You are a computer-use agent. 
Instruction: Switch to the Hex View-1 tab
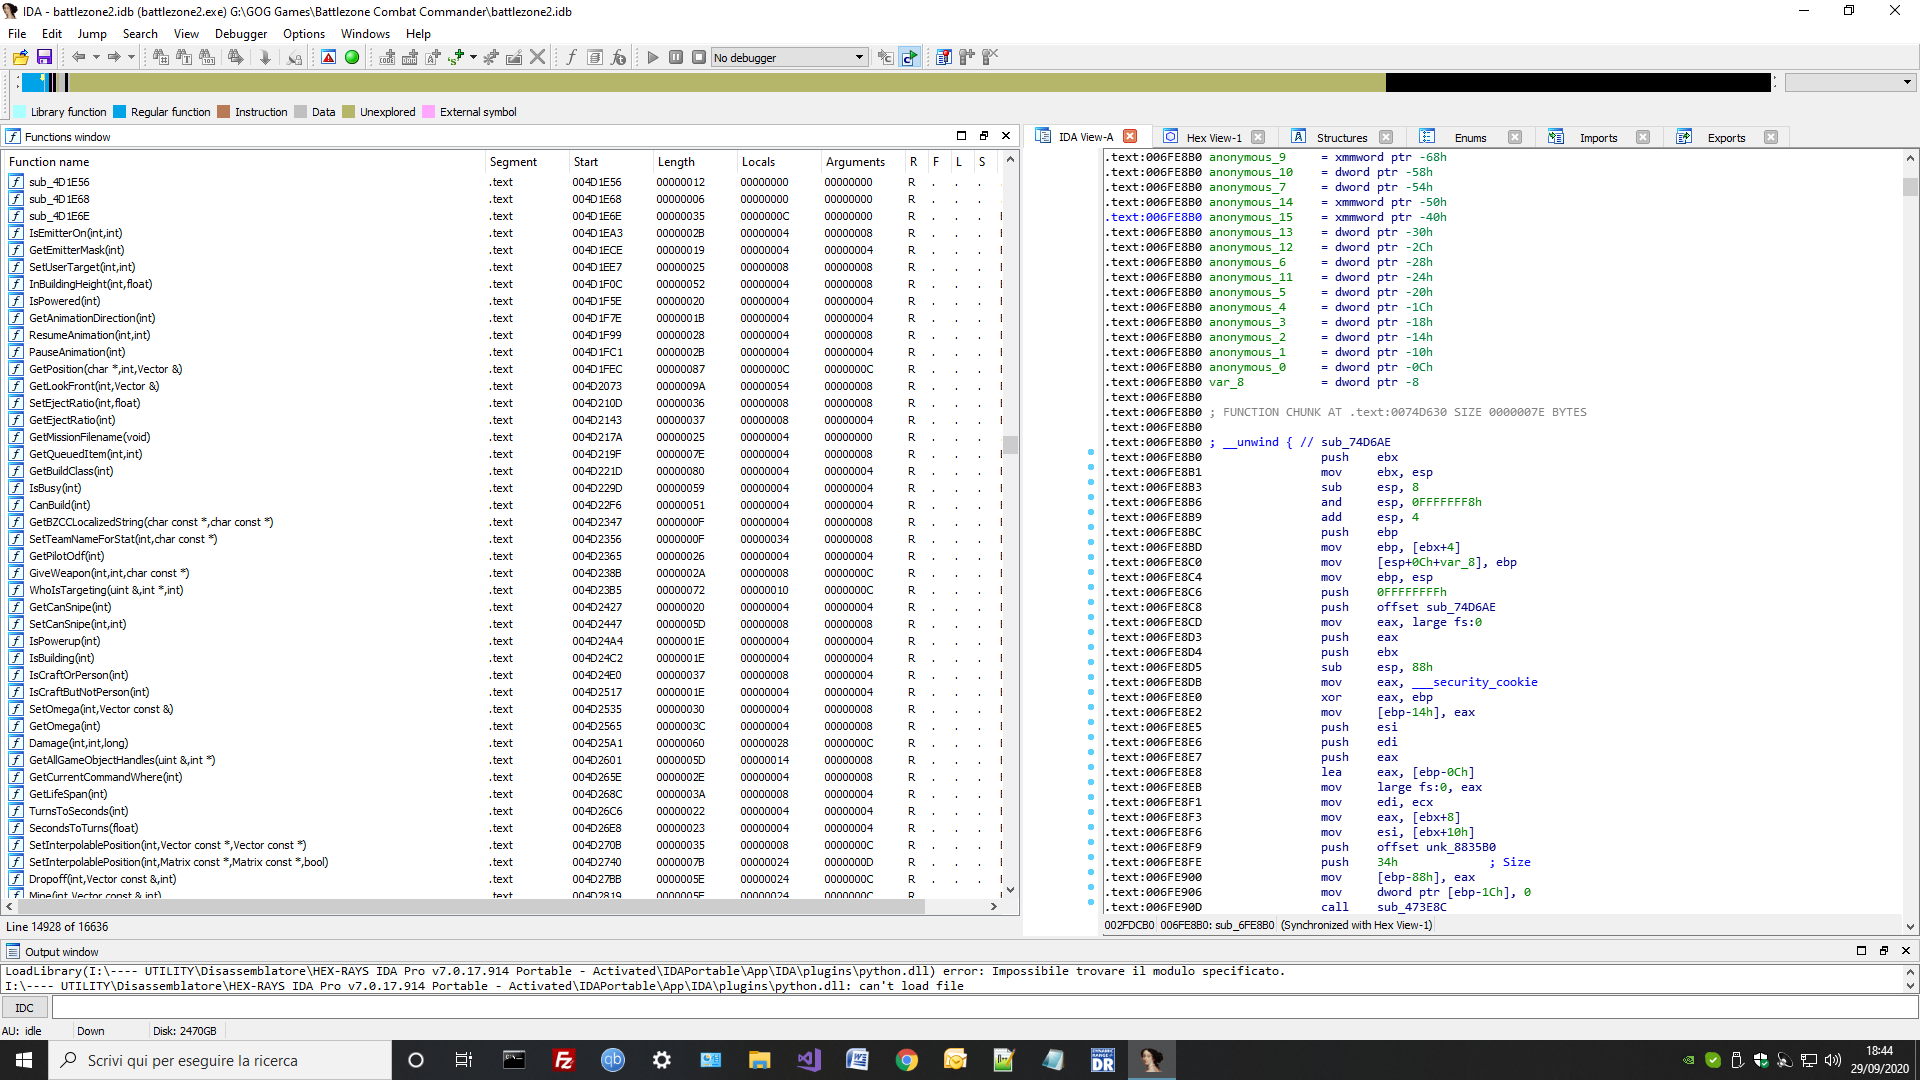[1213, 138]
